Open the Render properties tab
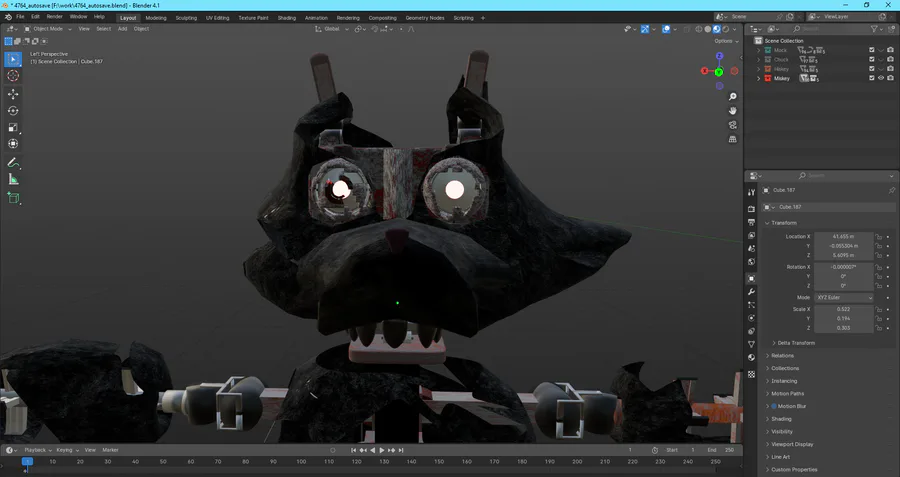This screenshot has width=900, height=477. click(x=751, y=209)
